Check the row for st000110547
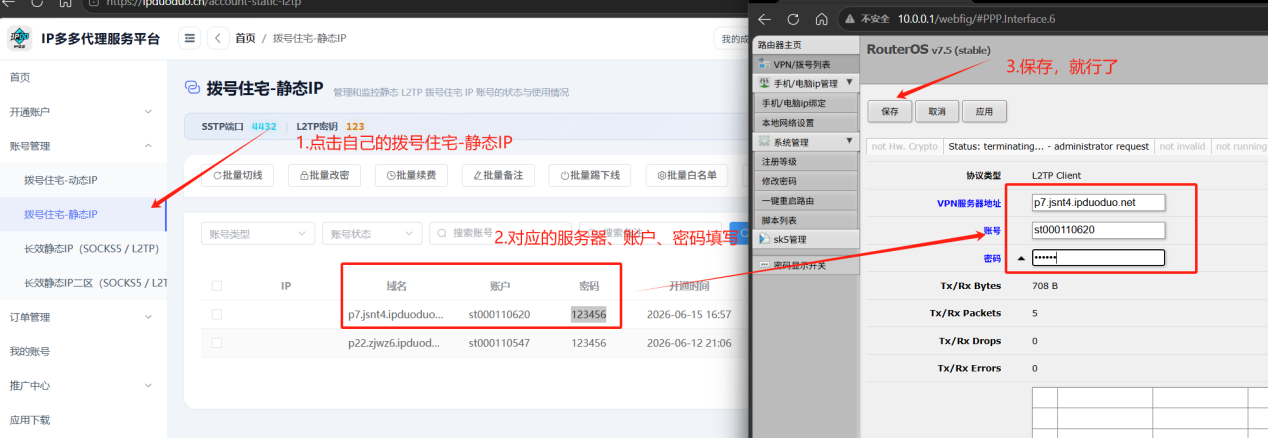Image resolution: width=1268 pixels, height=438 pixels. point(217,342)
